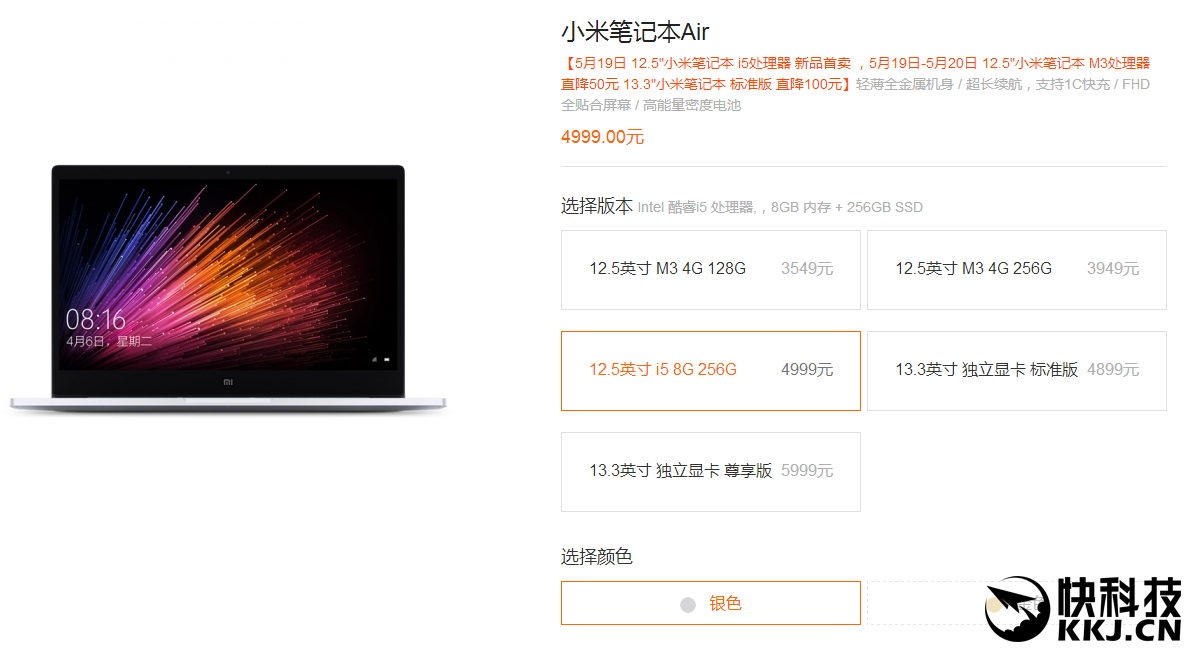
Task: Select the 13.3英寸 独立显卡 标准版 option
Action: [1016, 371]
